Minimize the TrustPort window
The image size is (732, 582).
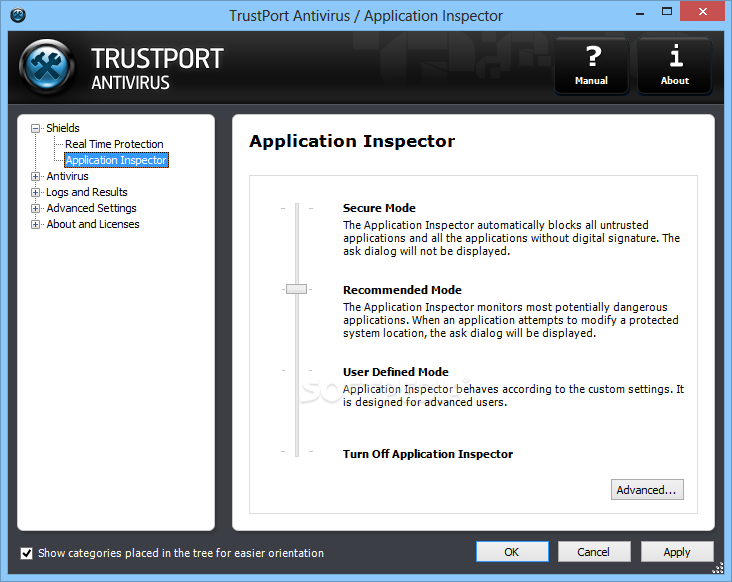click(640, 13)
